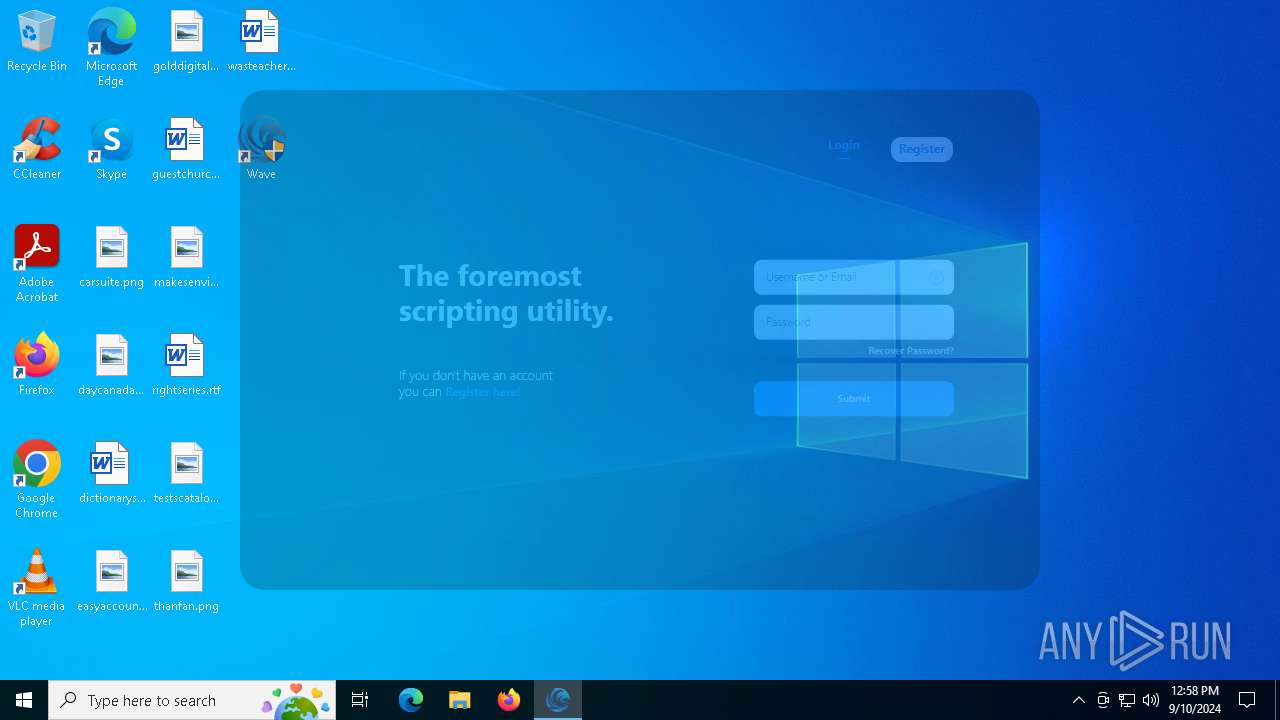Open the notification center
Image resolution: width=1280 pixels, height=720 pixels.
[1247, 700]
